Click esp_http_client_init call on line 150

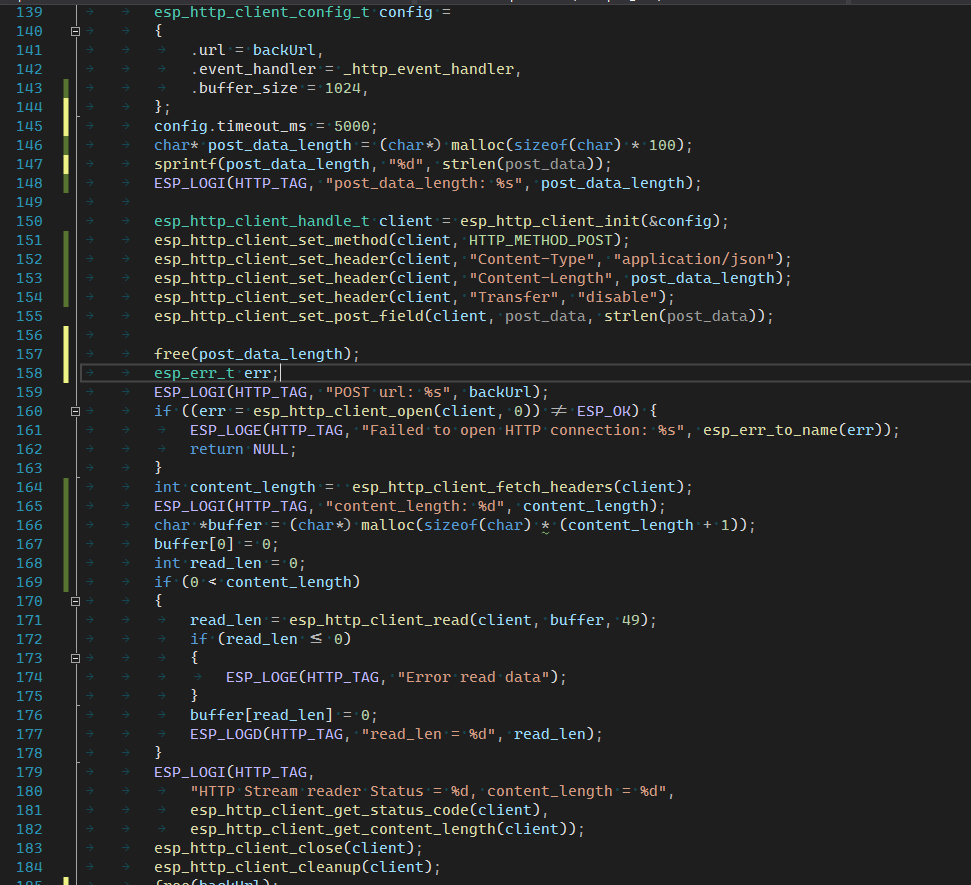click(550, 221)
